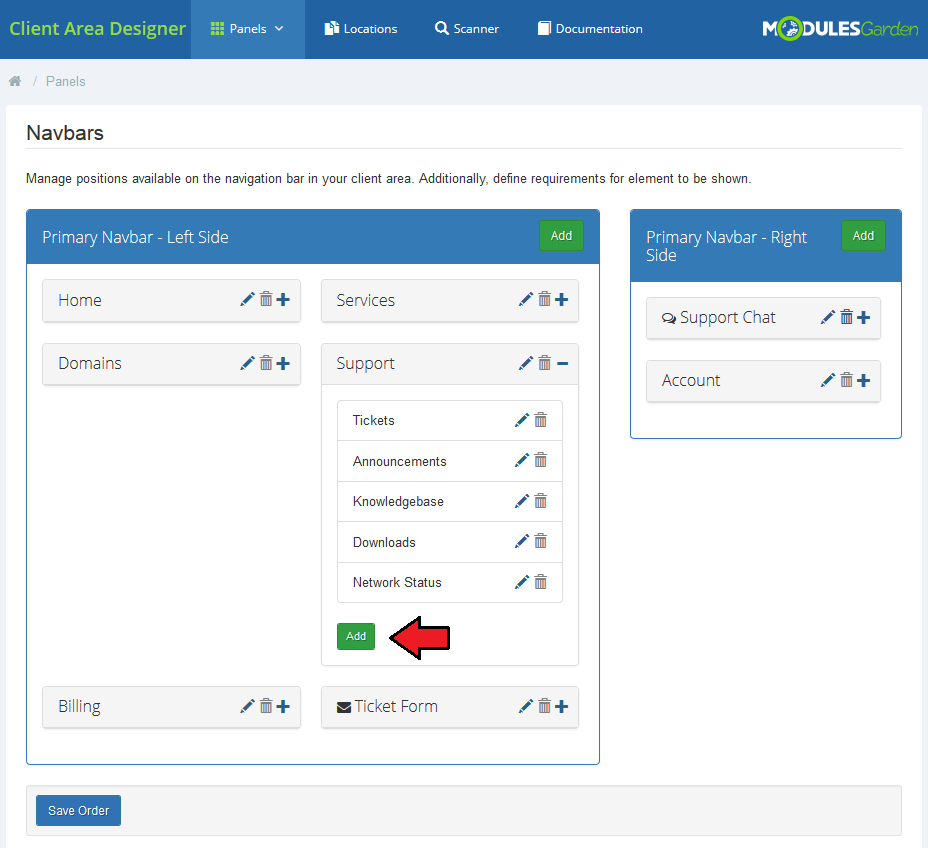Edit the Services navbar item
The height and width of the screenshot is (848, 928).
(x=526, y=299)
